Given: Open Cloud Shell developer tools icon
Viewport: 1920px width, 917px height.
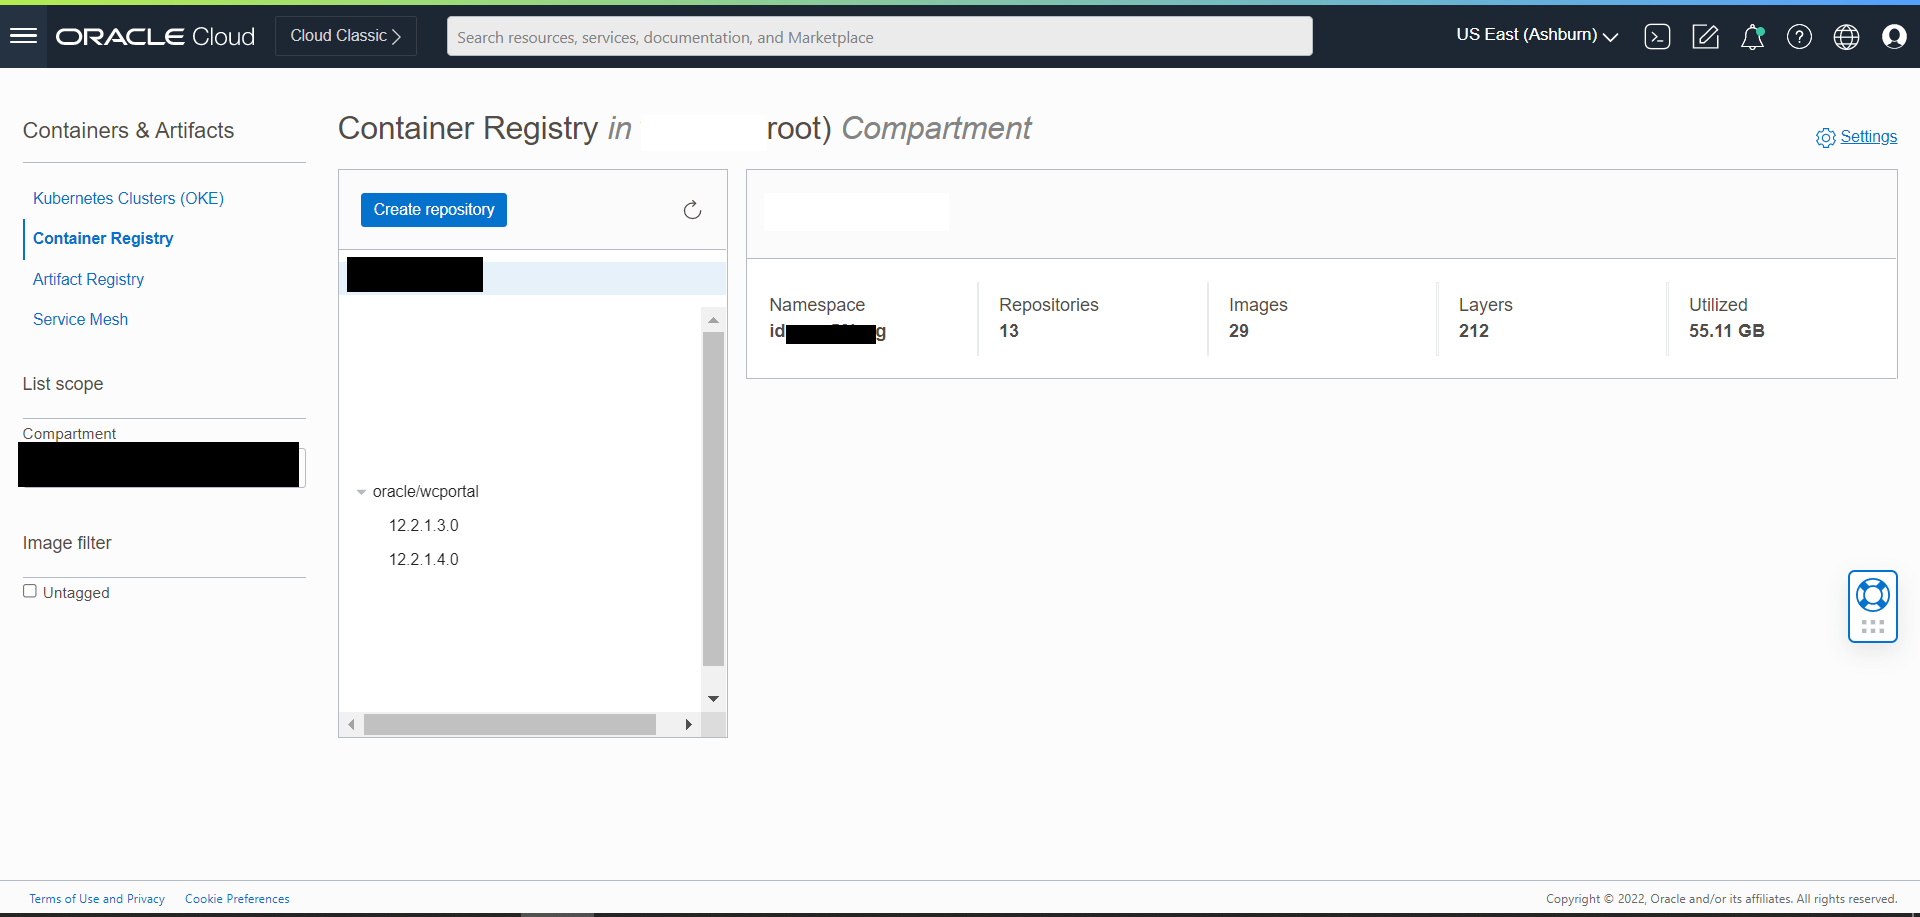Looking at the screenshot, I should [x=1657, y=37].
